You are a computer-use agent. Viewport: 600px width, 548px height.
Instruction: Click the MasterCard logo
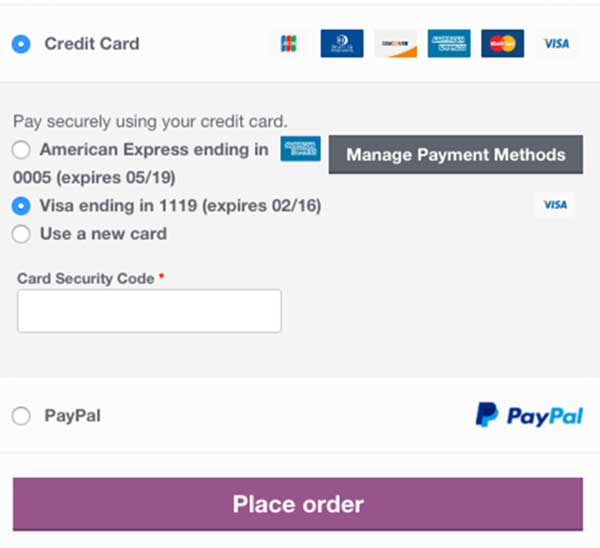click(x=502, y=44)
